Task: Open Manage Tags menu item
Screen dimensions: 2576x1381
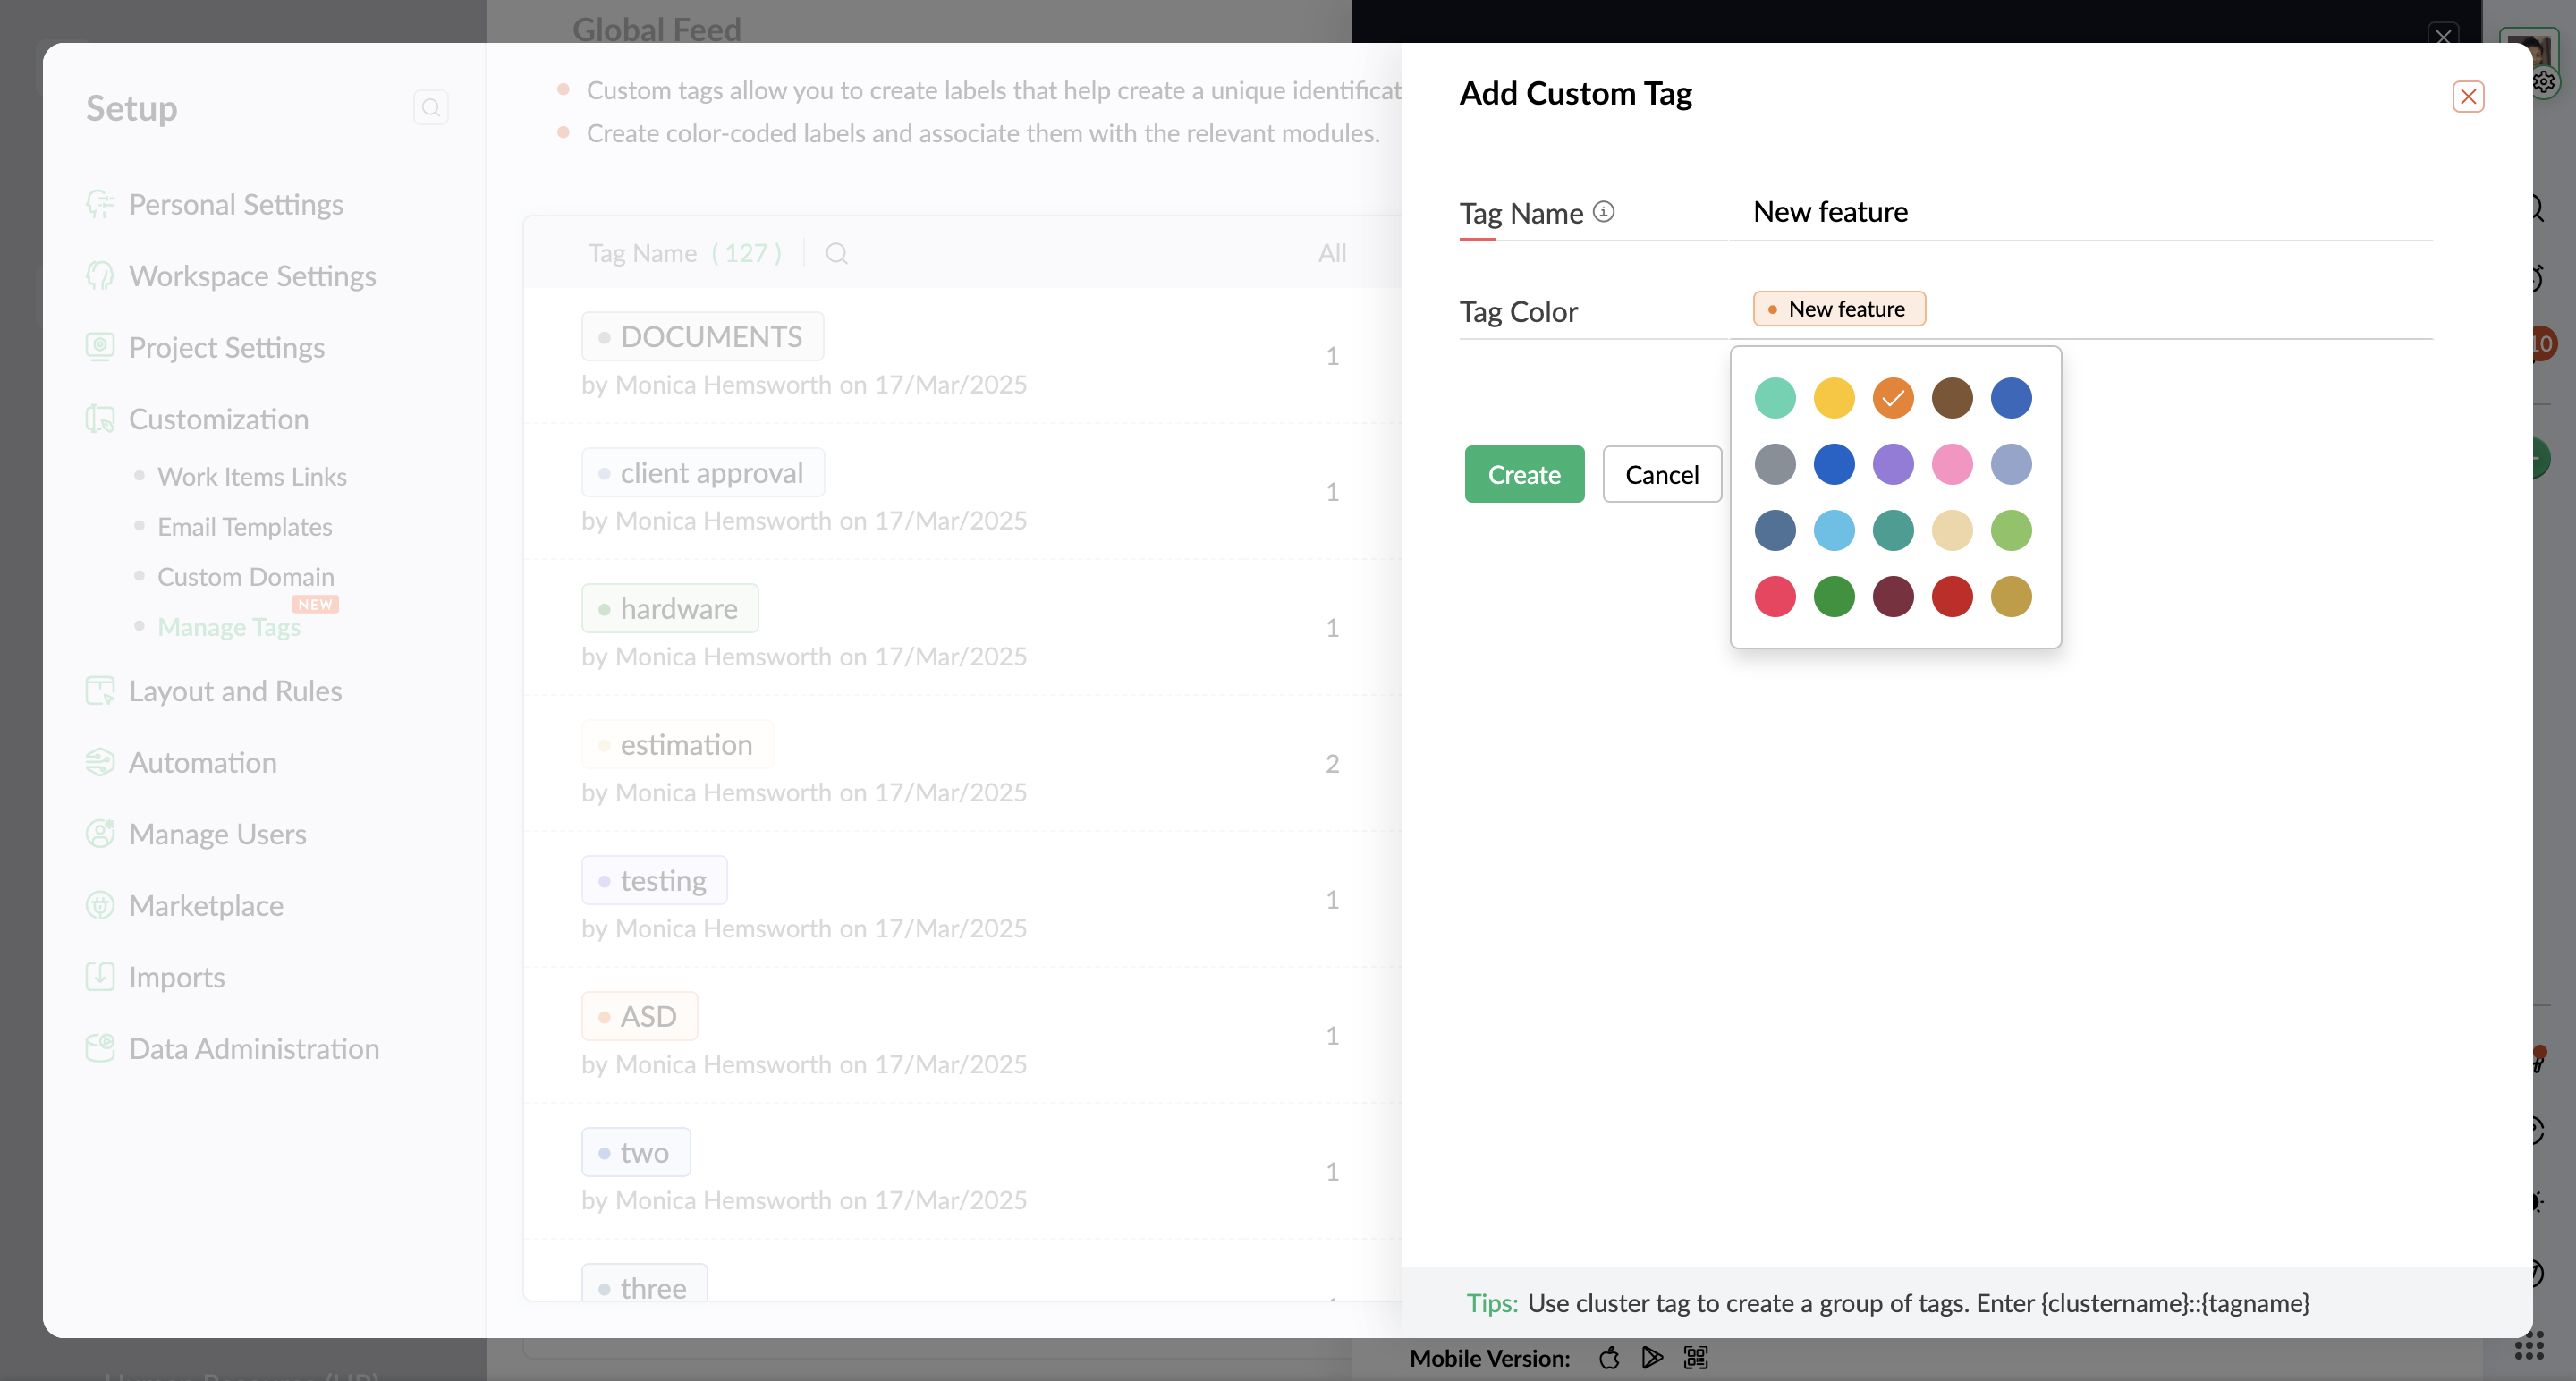Action: pos(229,627)
